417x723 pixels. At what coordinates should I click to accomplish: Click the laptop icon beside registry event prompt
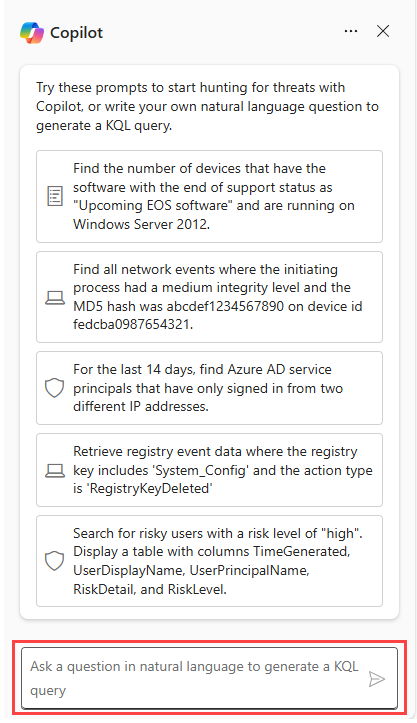point(55,470)
